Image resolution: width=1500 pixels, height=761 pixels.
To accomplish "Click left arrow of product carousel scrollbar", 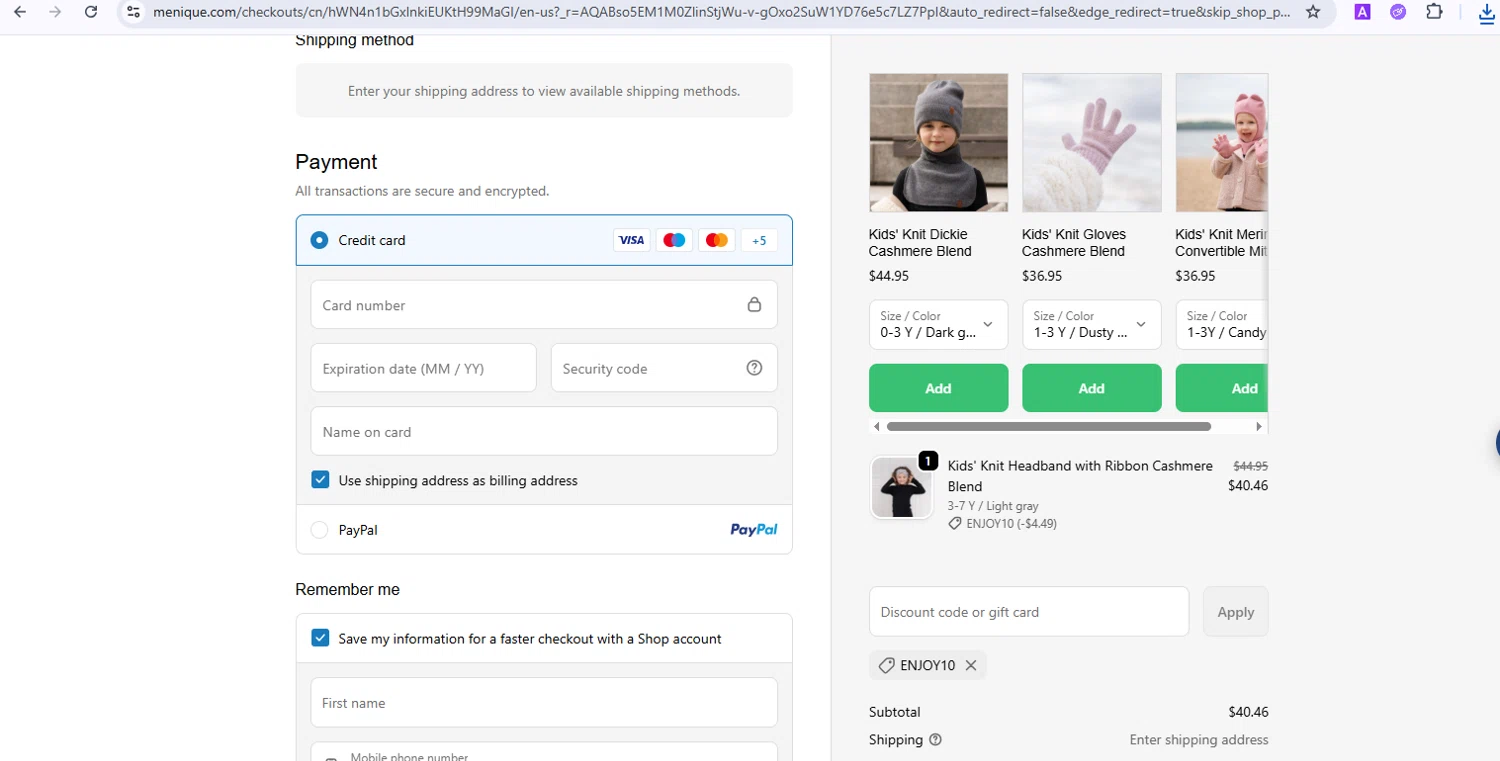I will [877, 426].
